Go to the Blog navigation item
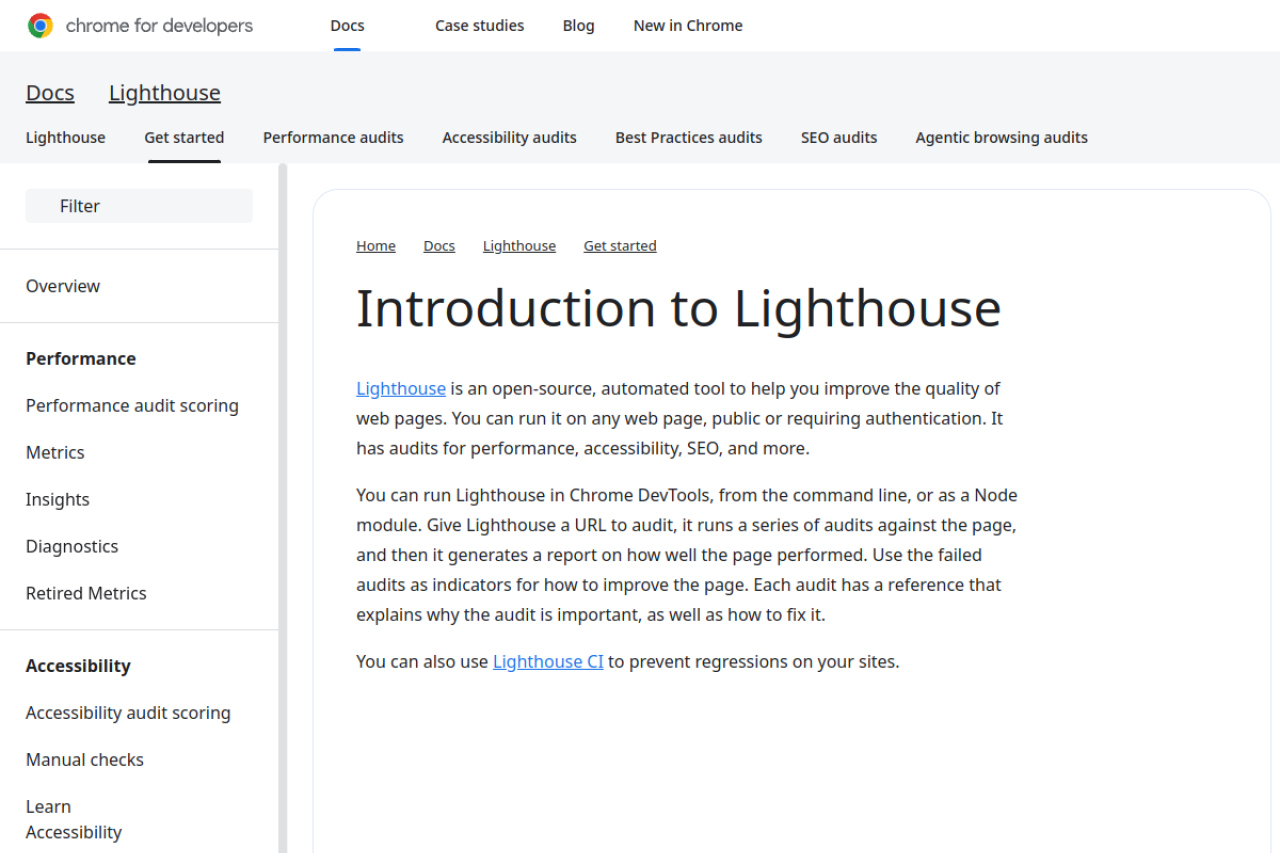Viewport: 1280px width, 853px height. coord(578,26)
